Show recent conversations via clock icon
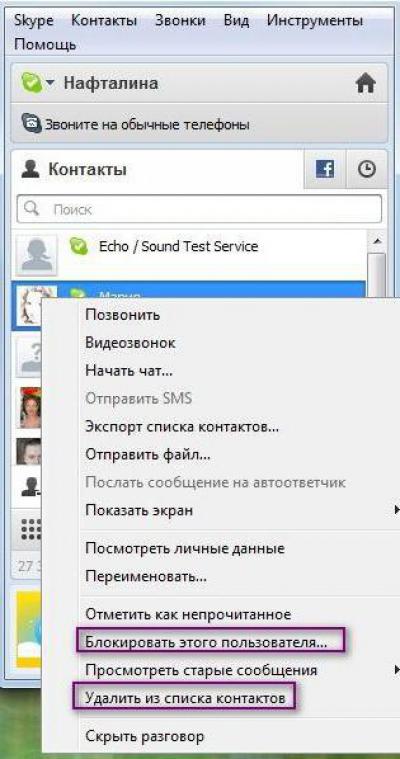400x759 pixels. pyautogui.click(x=367, y=169)
